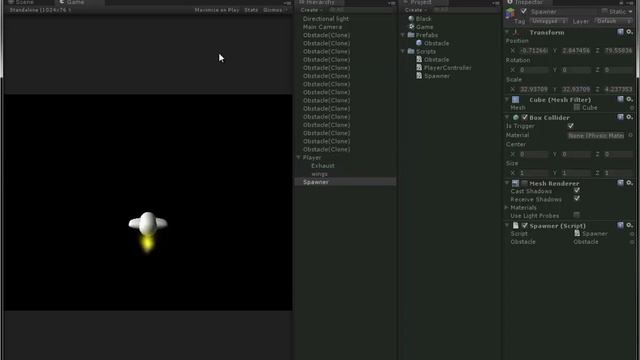Select Exhaust under Player in Hierarchy
Screen dimensions: 640x360
click(323, 166)
